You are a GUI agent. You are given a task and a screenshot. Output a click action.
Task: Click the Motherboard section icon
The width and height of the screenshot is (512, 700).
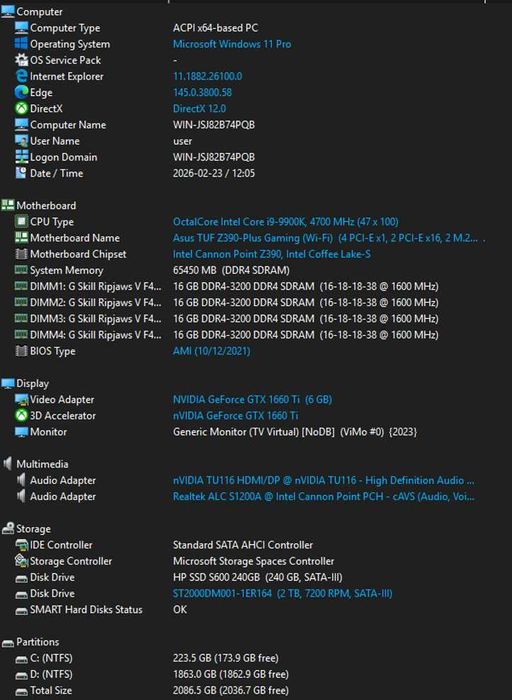coord(8,205)
